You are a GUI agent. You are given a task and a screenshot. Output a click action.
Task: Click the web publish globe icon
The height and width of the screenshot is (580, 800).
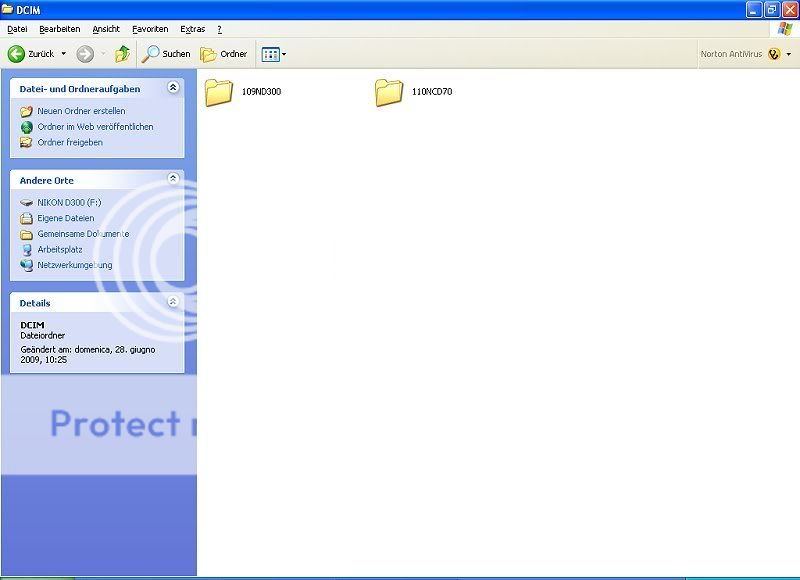[27, 127]
